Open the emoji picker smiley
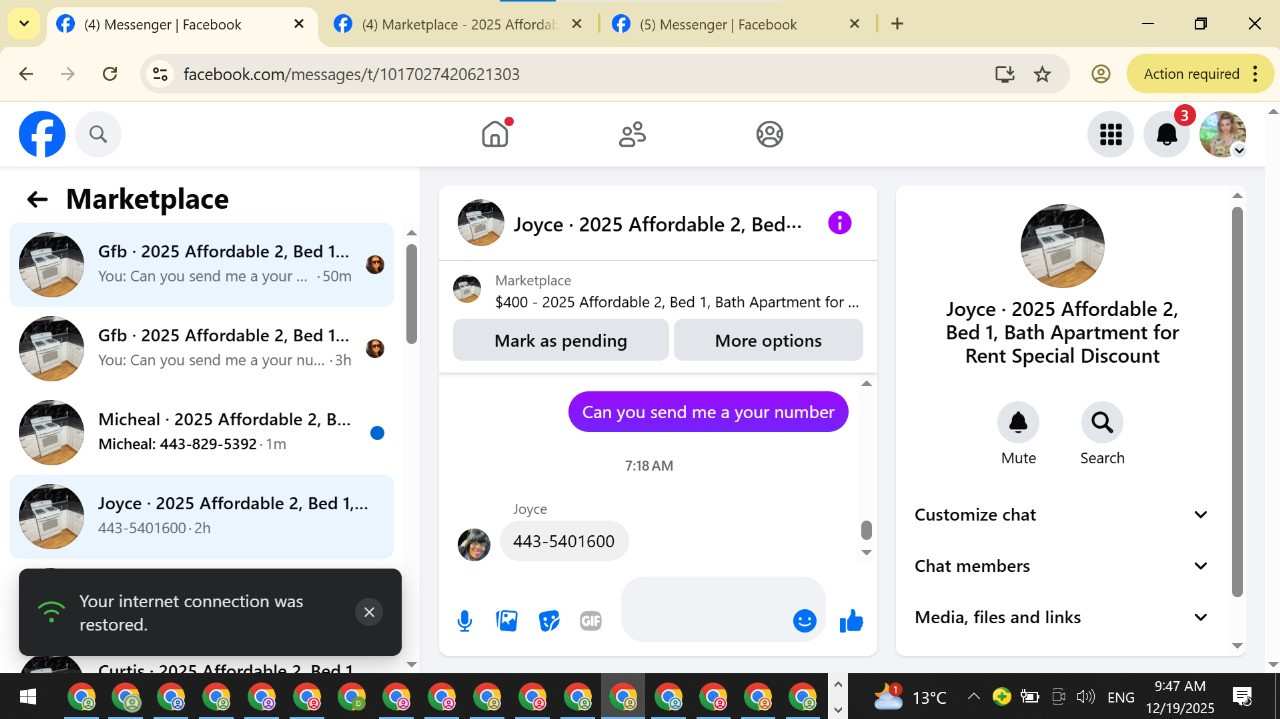This screenshot has height=719, width=1280. [804, 621]
